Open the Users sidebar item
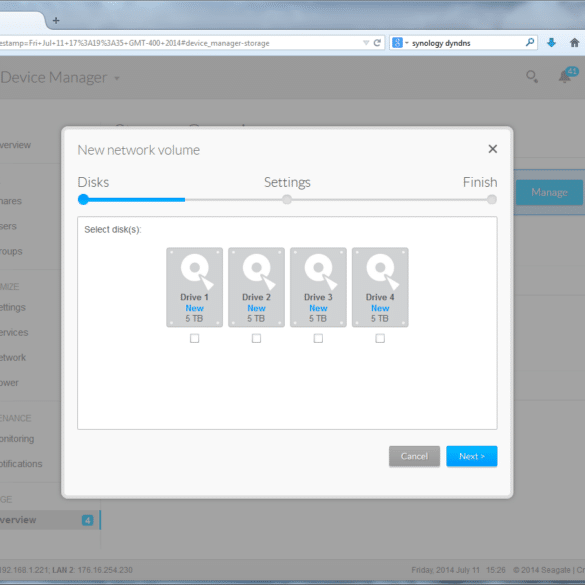 [8, 226]
